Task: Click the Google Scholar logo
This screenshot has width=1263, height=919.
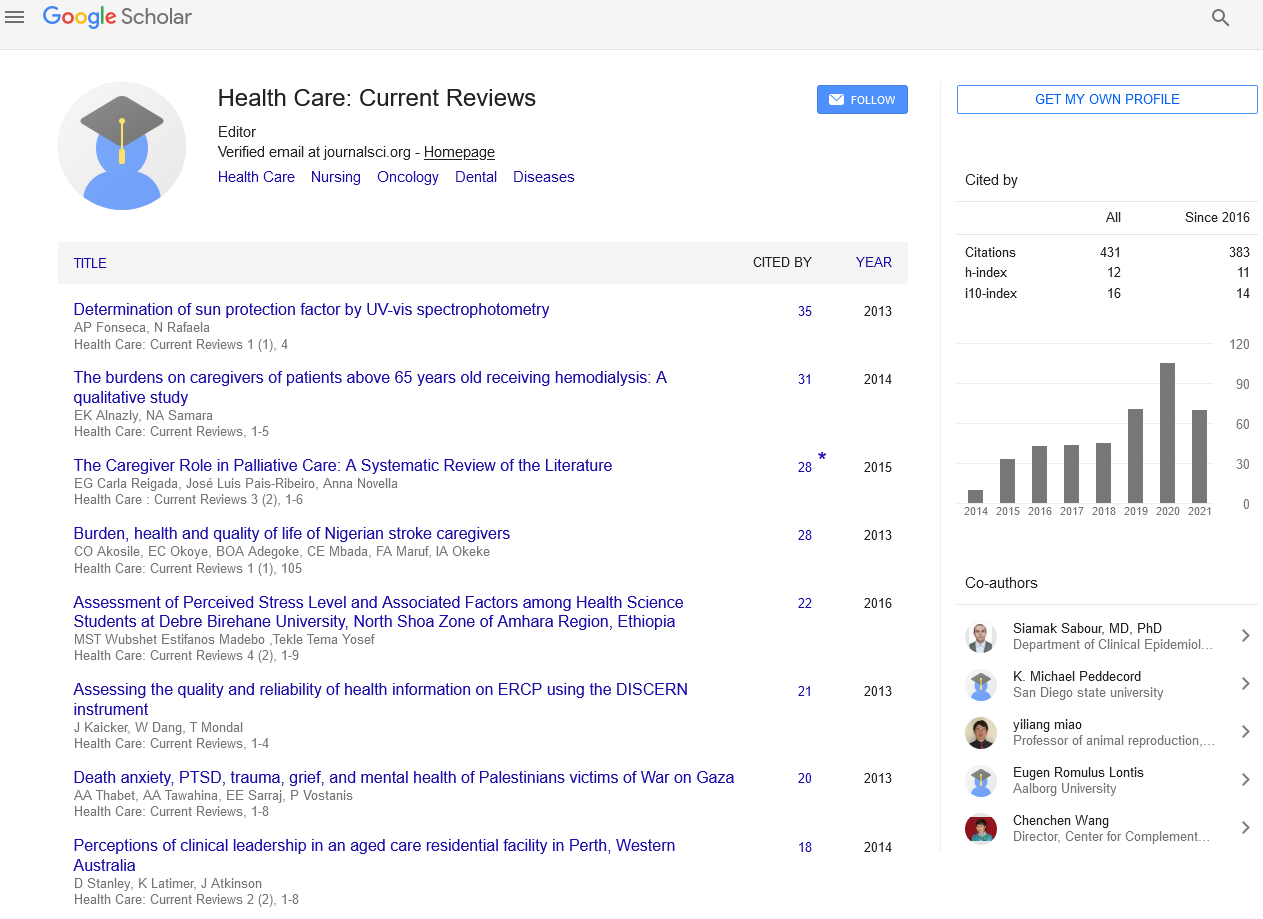Action: pyautogui.click(x=117, y=17)
